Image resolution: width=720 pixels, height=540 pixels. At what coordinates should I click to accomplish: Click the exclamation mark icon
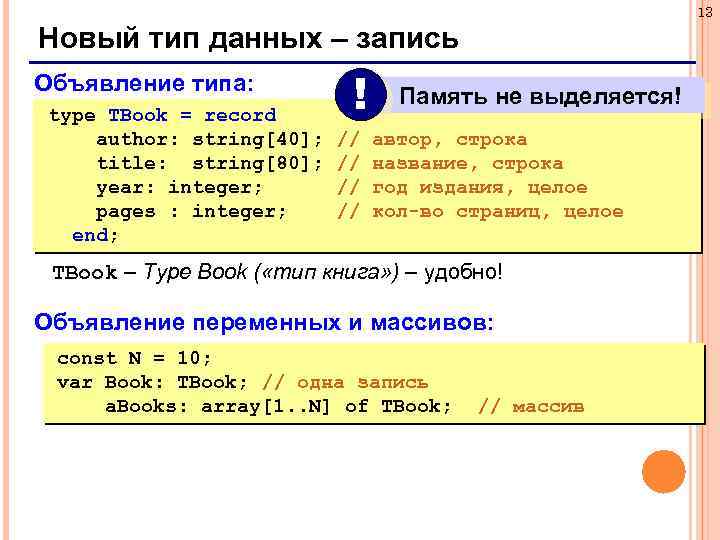coord(360,95)
